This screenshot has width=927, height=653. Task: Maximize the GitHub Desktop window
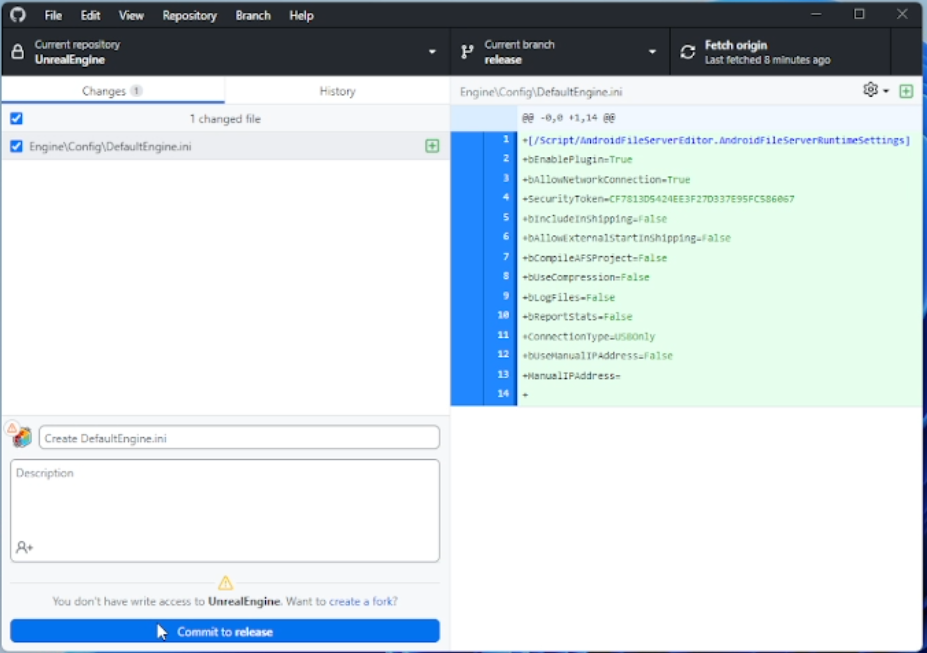pyautogui.click(x=859, y=14)
